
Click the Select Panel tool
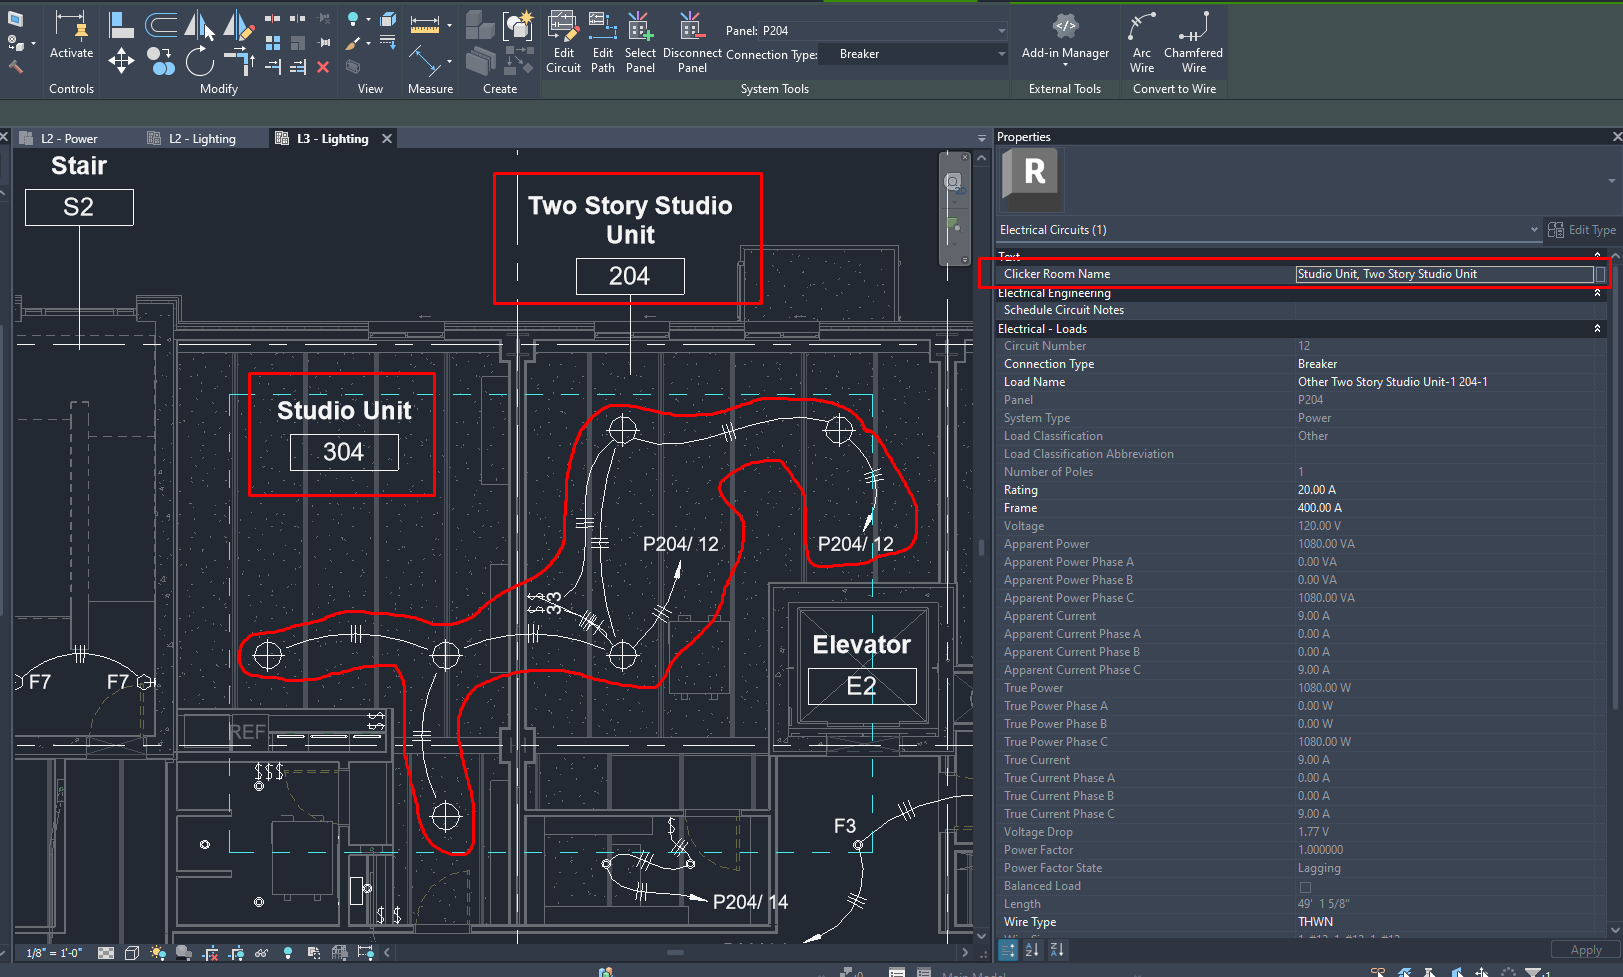(640, 42)
